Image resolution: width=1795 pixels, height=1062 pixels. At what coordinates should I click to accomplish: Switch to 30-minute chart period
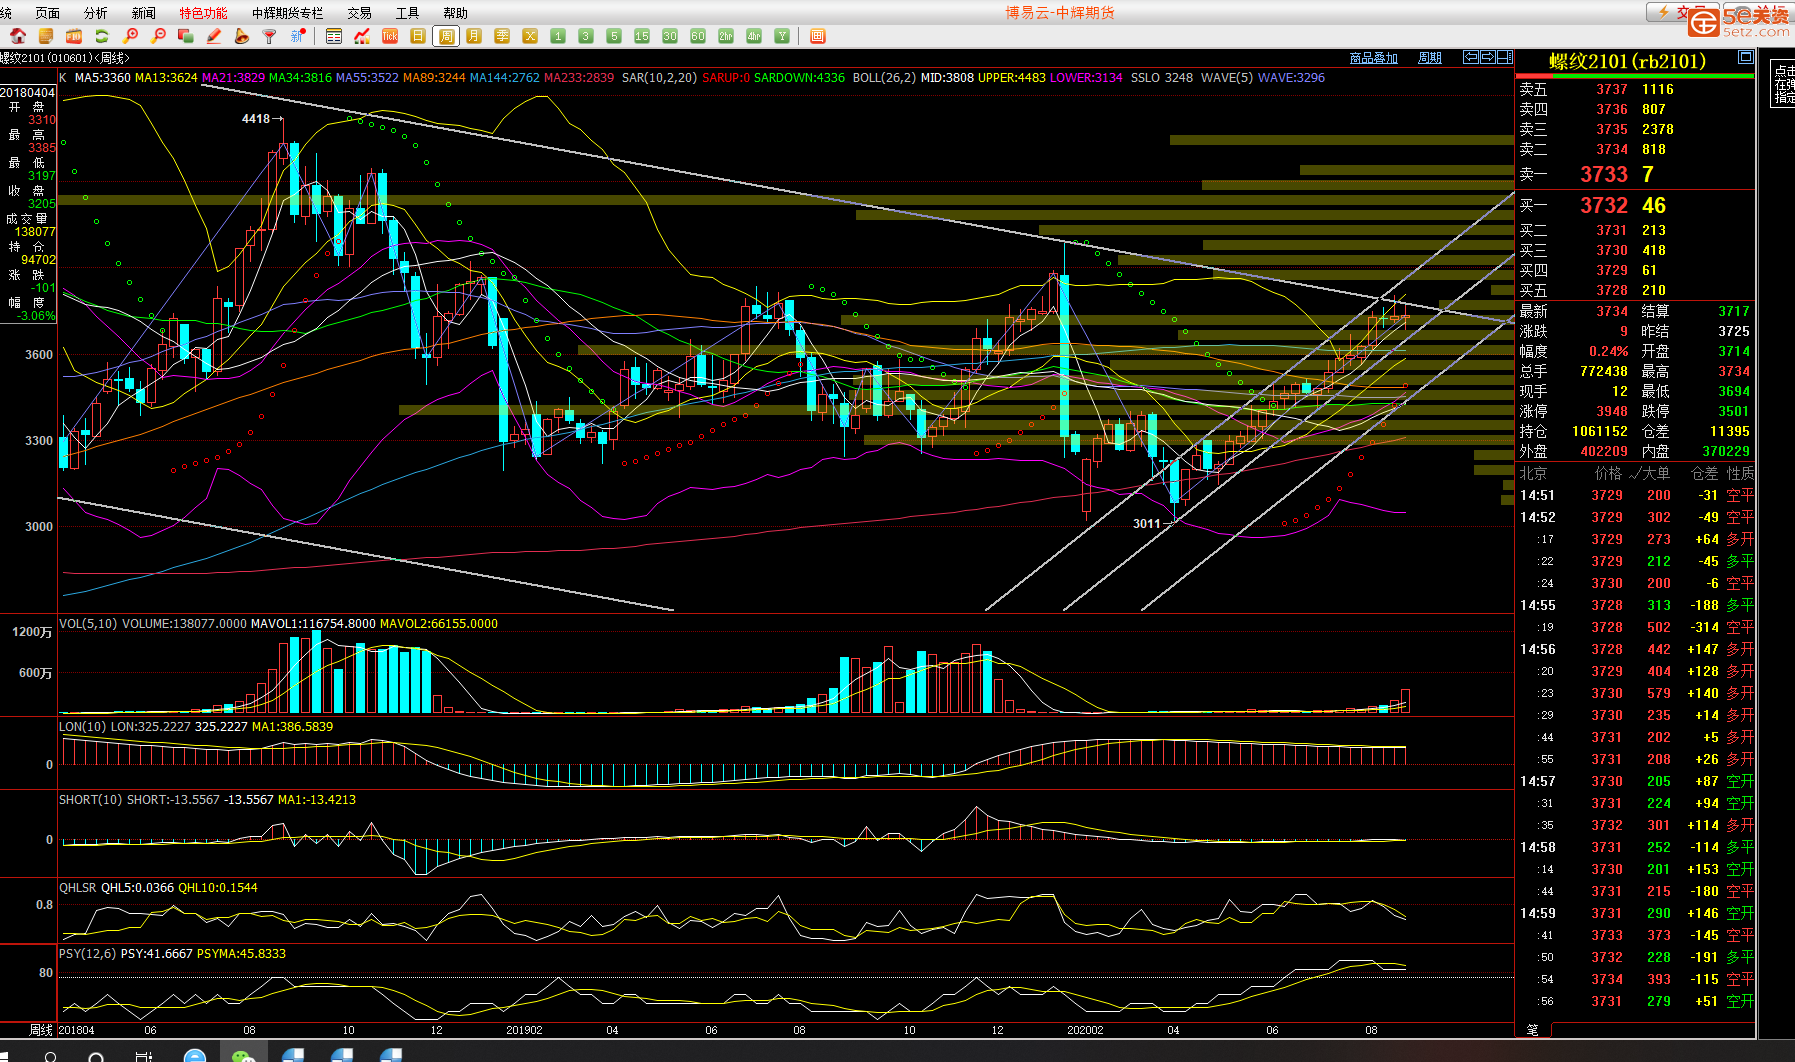tap(670, 36)
